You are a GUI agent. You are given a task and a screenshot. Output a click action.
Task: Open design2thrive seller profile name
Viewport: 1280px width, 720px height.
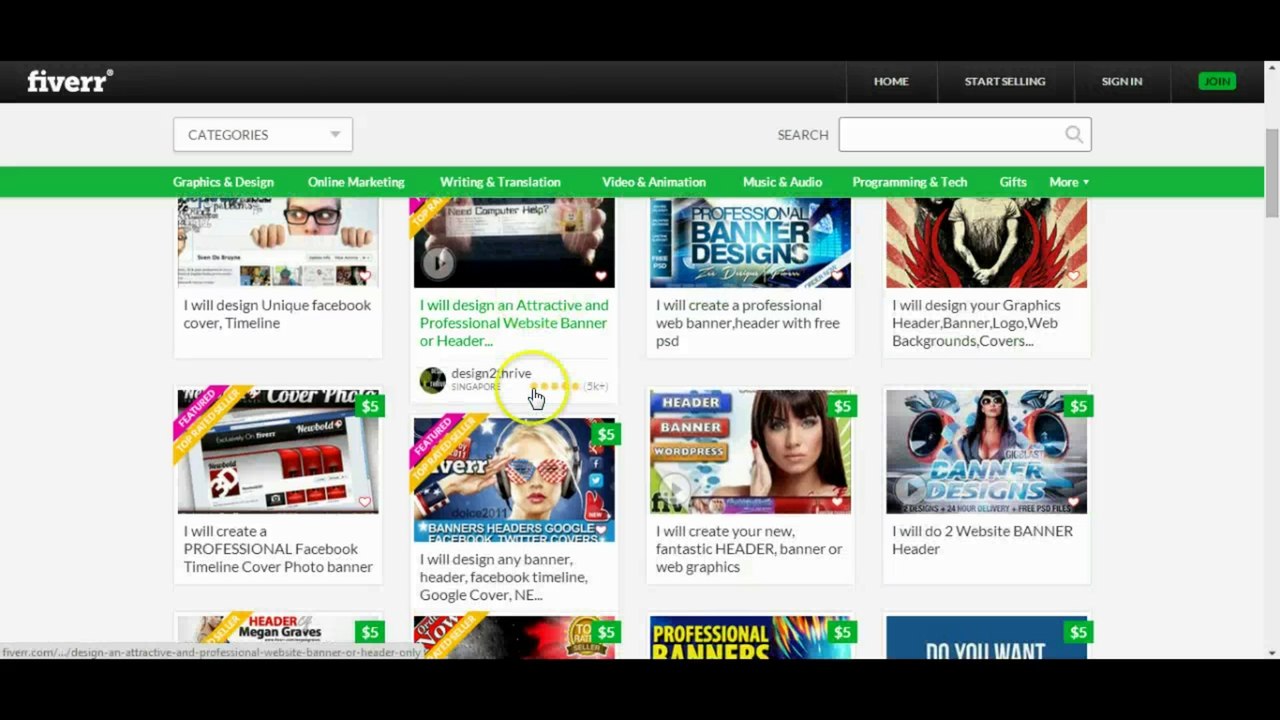pyautogui.click(x=491, y=373)
